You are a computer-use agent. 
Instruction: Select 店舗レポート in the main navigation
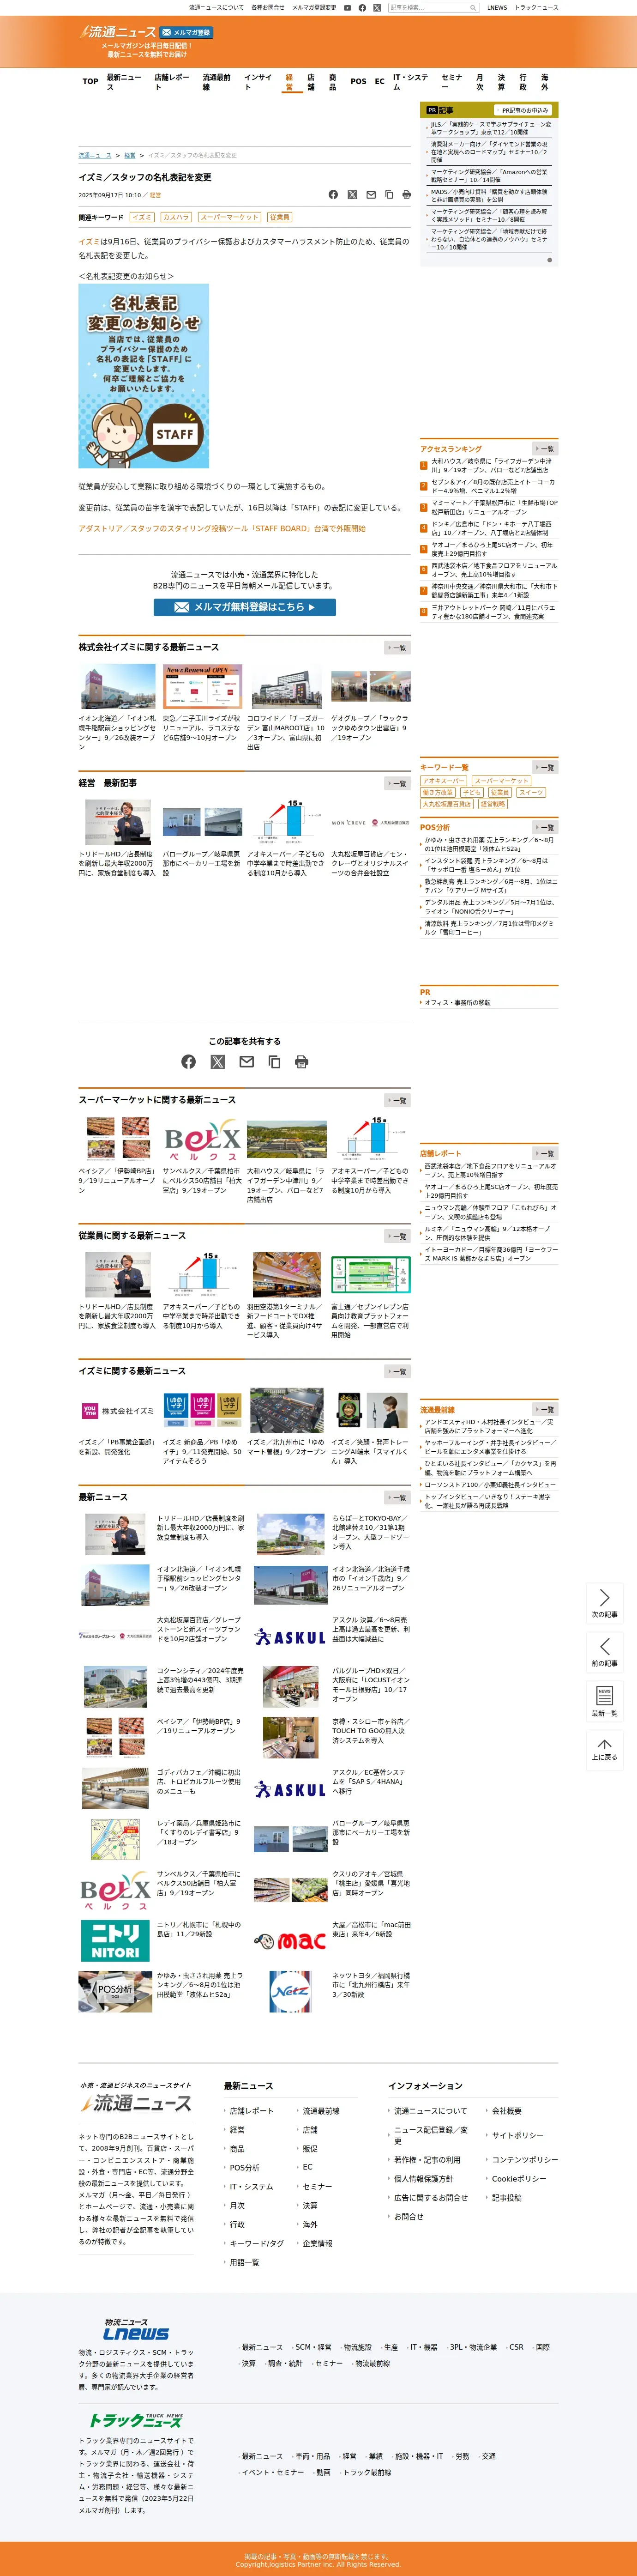click(x=172, y=82)
